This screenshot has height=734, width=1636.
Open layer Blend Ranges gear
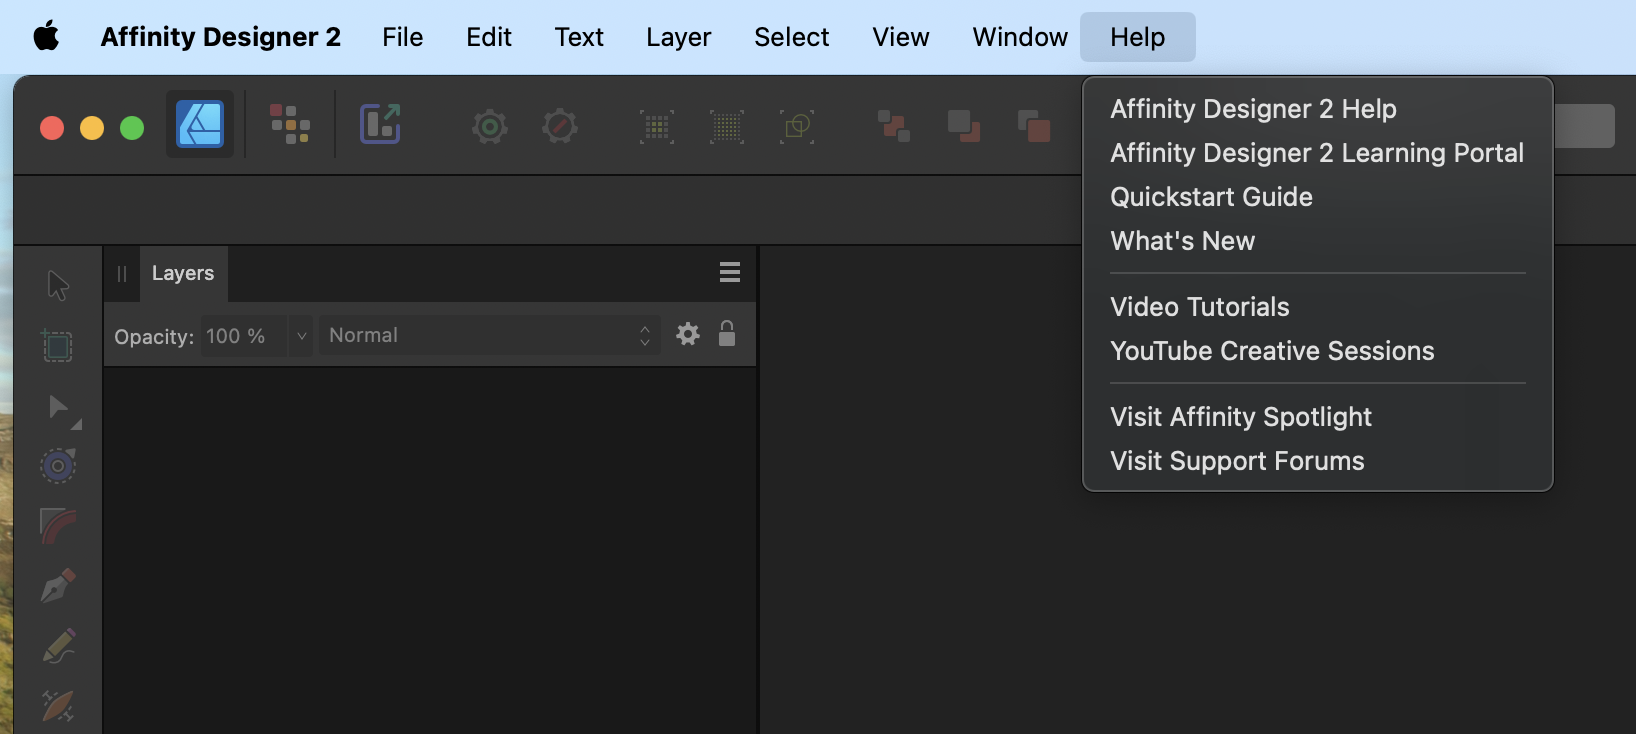[688, 334]
